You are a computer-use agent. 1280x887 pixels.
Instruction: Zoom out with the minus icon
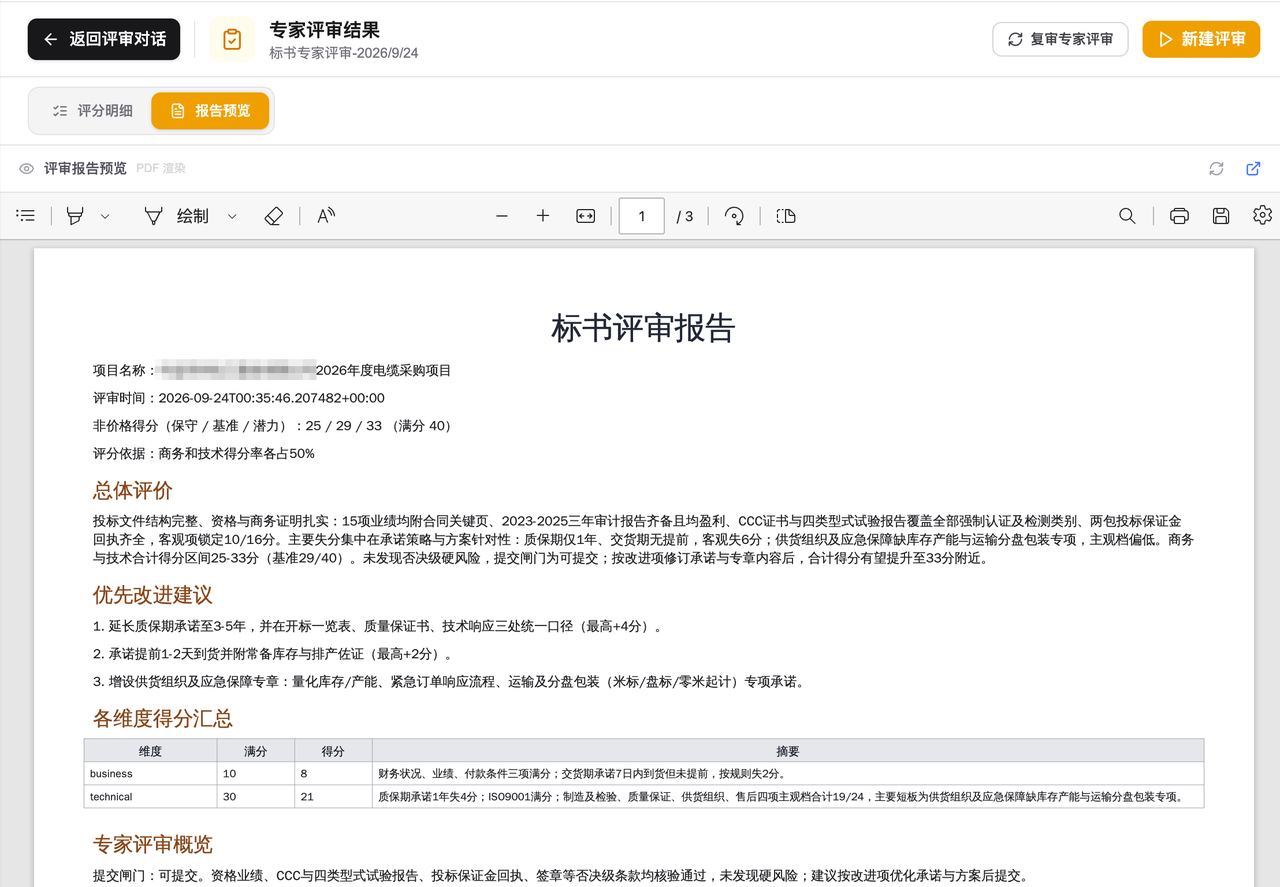click(x=502, y=216)
